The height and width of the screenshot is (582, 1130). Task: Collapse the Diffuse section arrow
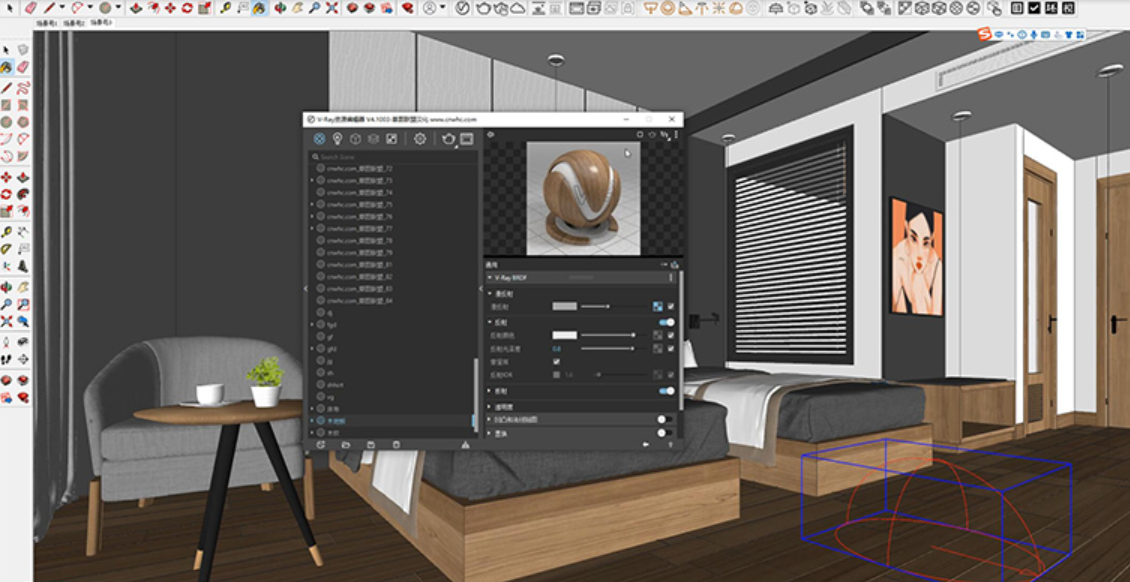(x=490, y=294)
